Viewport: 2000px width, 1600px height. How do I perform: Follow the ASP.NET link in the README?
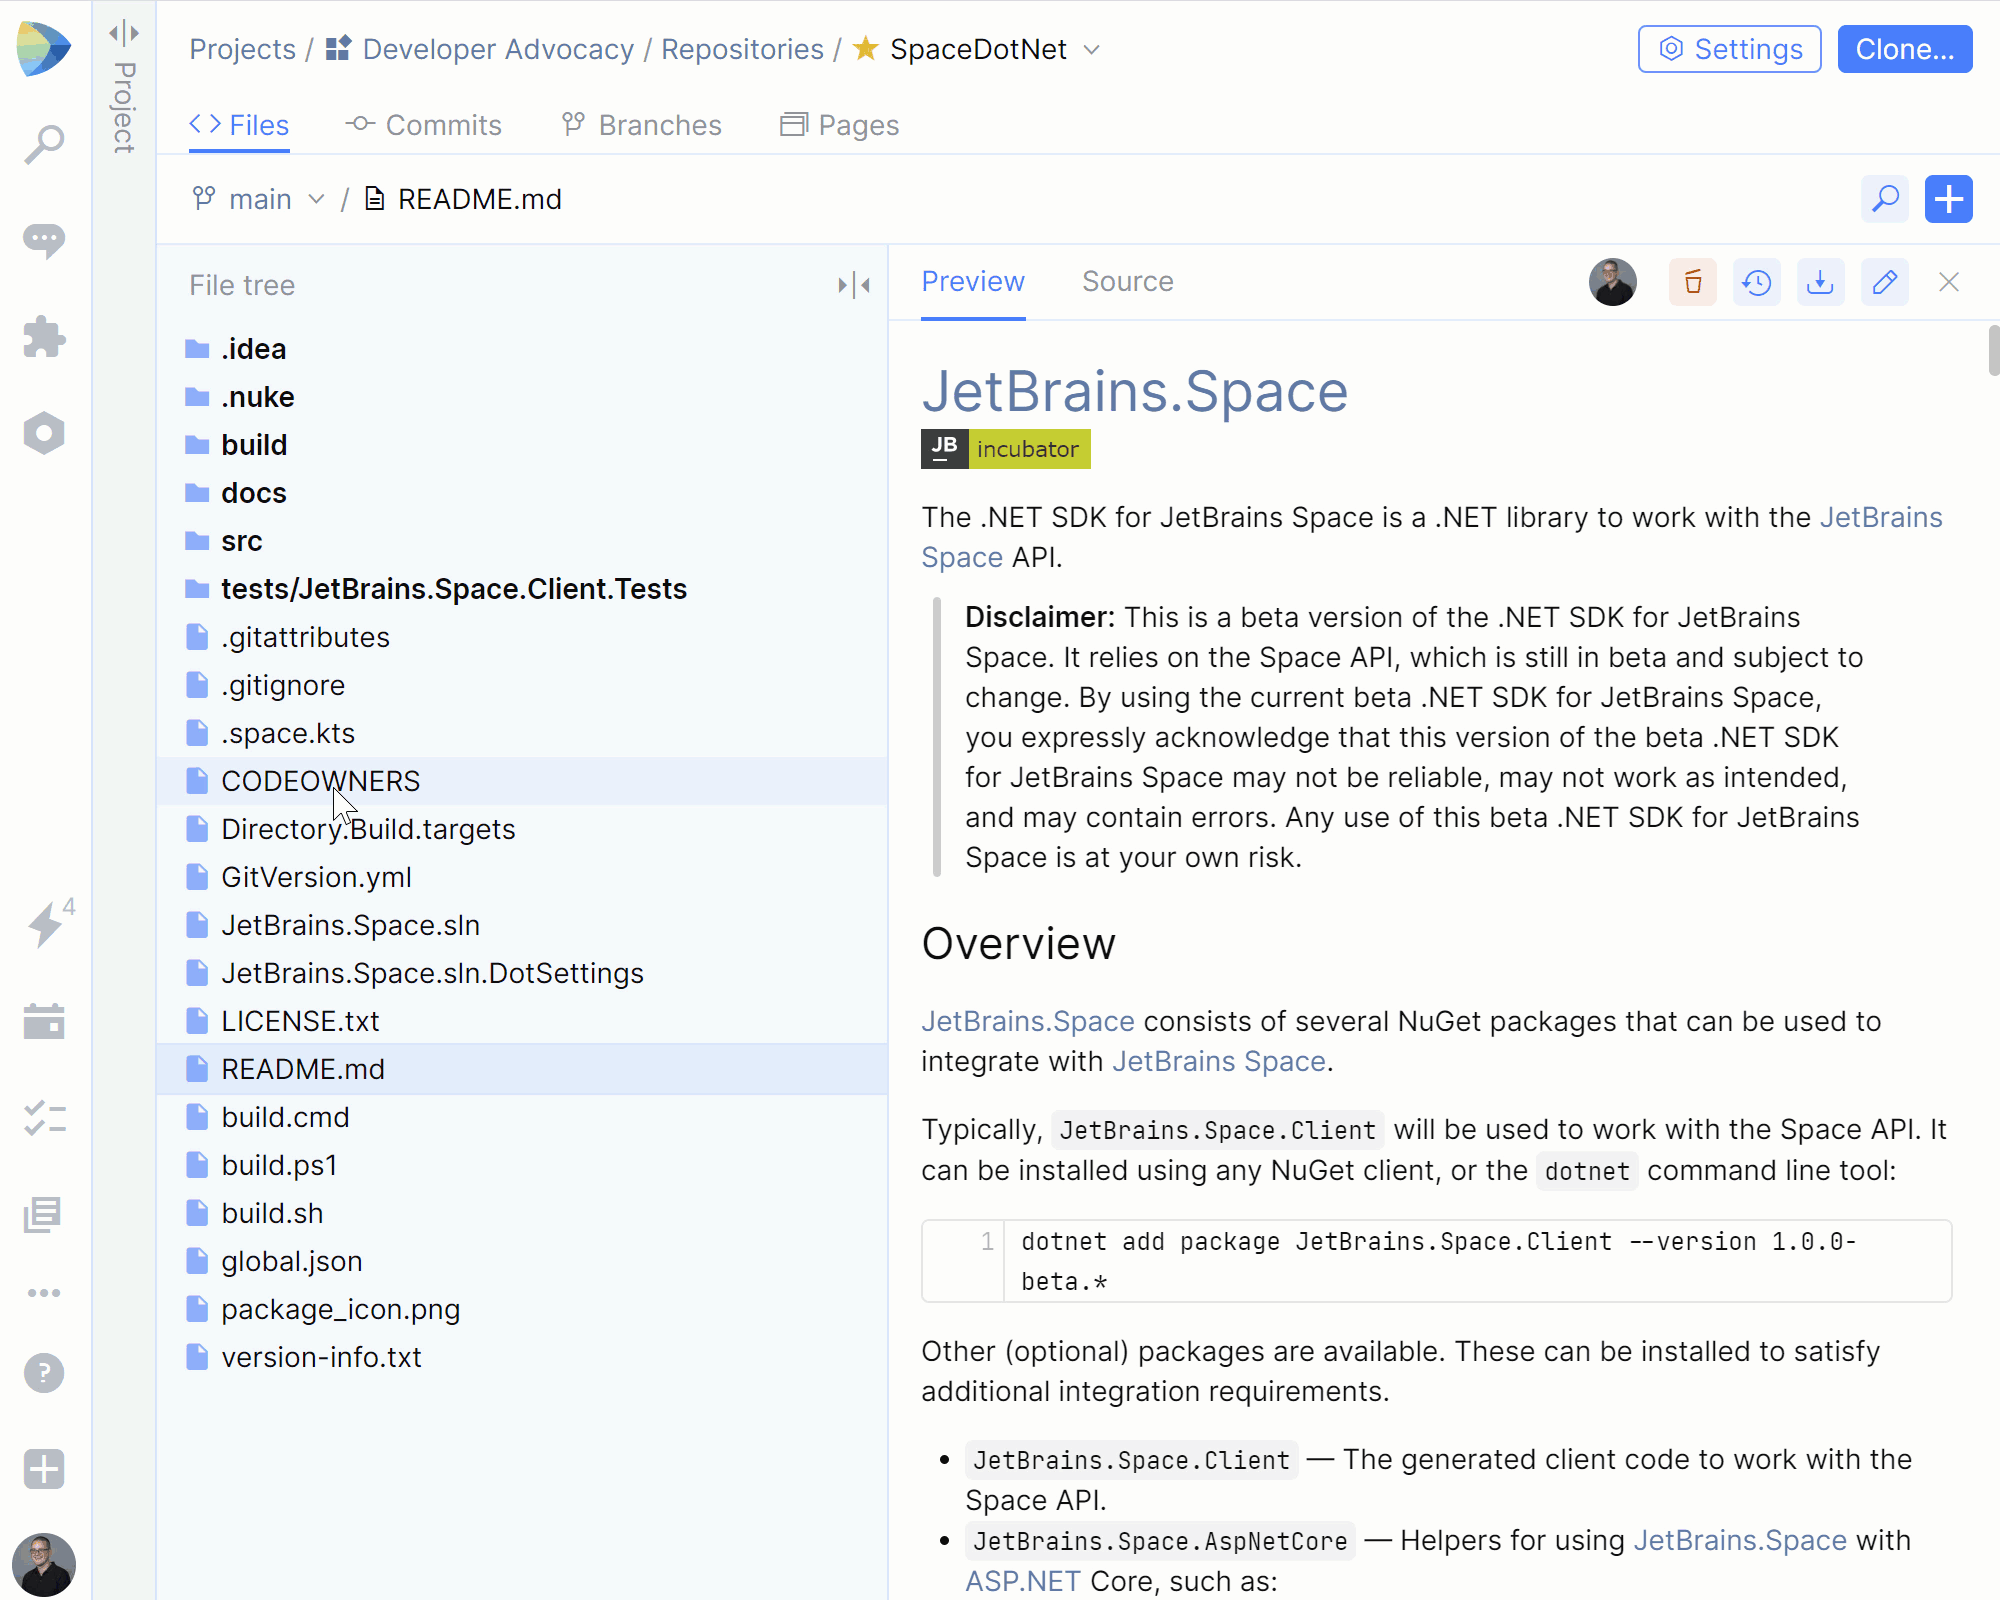(1023, 1581)
